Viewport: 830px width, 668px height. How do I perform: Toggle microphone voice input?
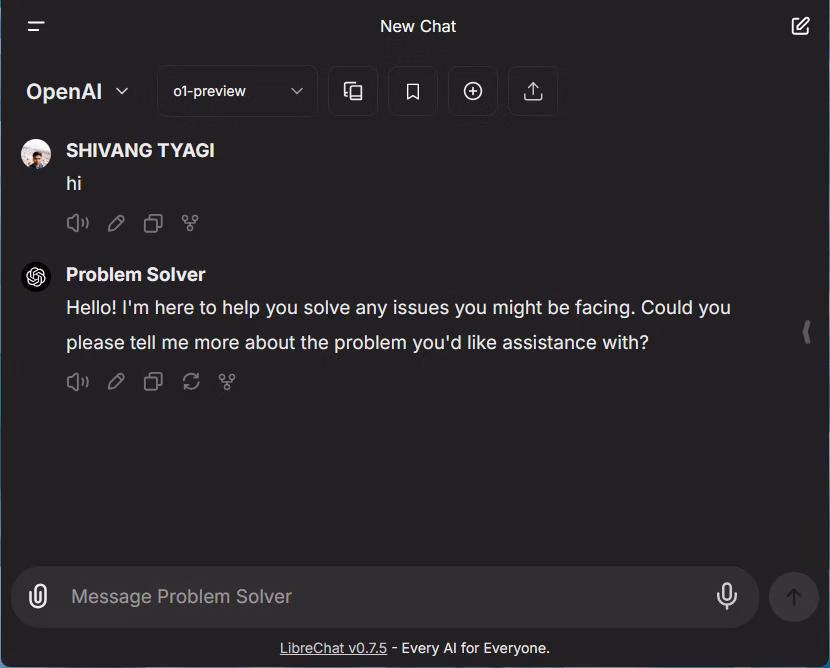click(x=726, y=596)
